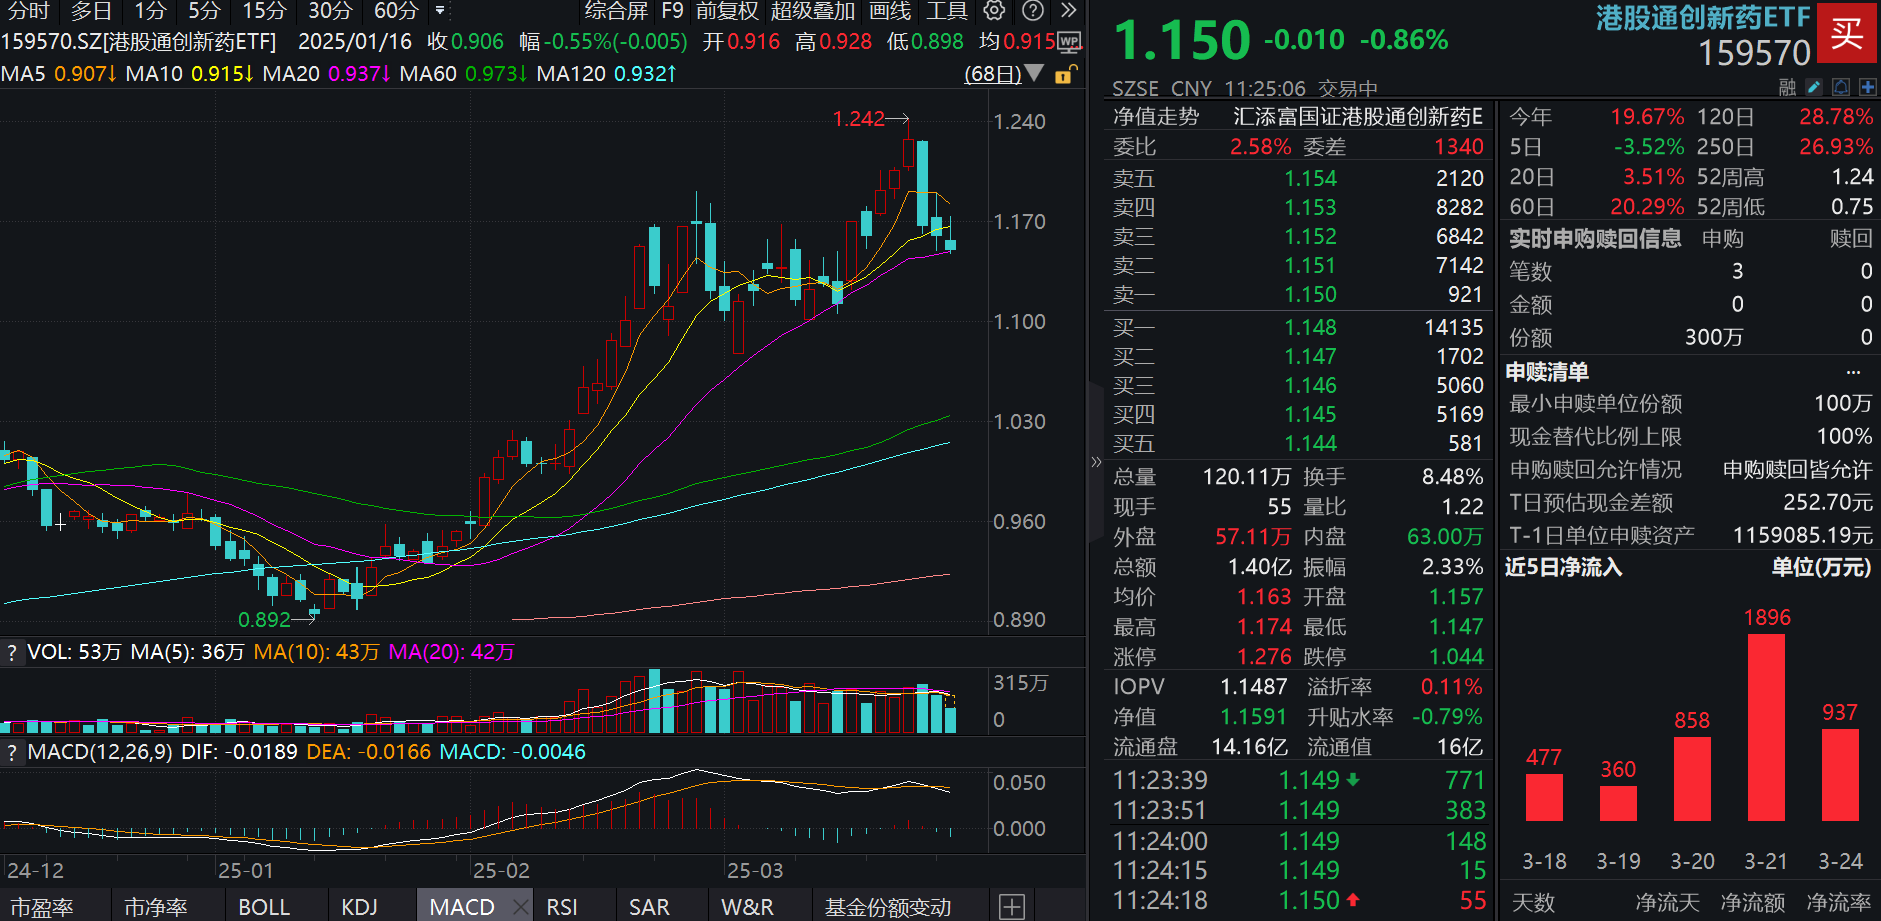
Task: Click MA60 0.973 moving average label
Action: tap(463, 75)
